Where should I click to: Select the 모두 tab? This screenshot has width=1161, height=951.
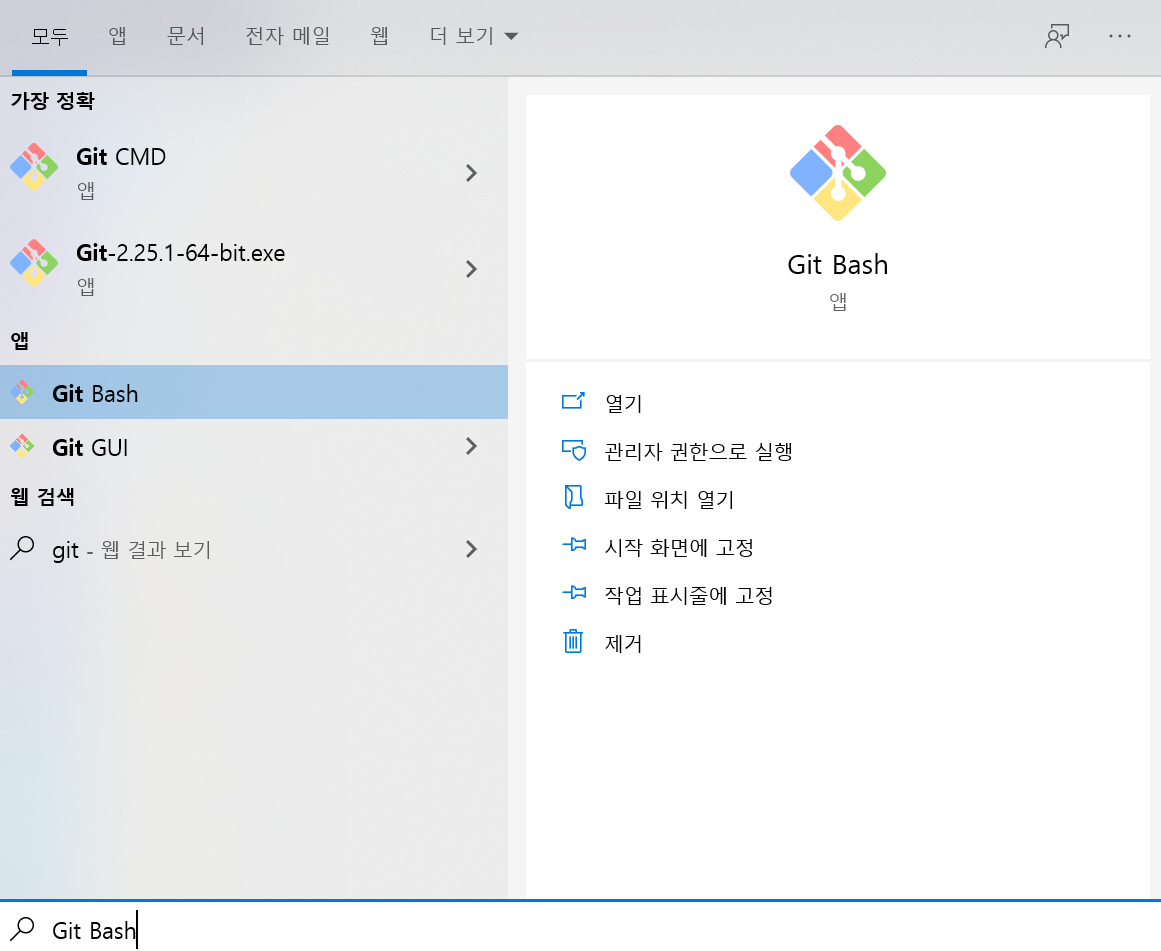pyautogui.click(x=50, y=36)
